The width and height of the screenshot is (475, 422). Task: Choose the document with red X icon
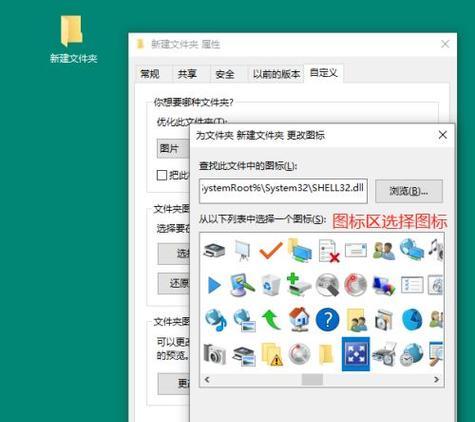pyautogui.click(x=329, y=251)
